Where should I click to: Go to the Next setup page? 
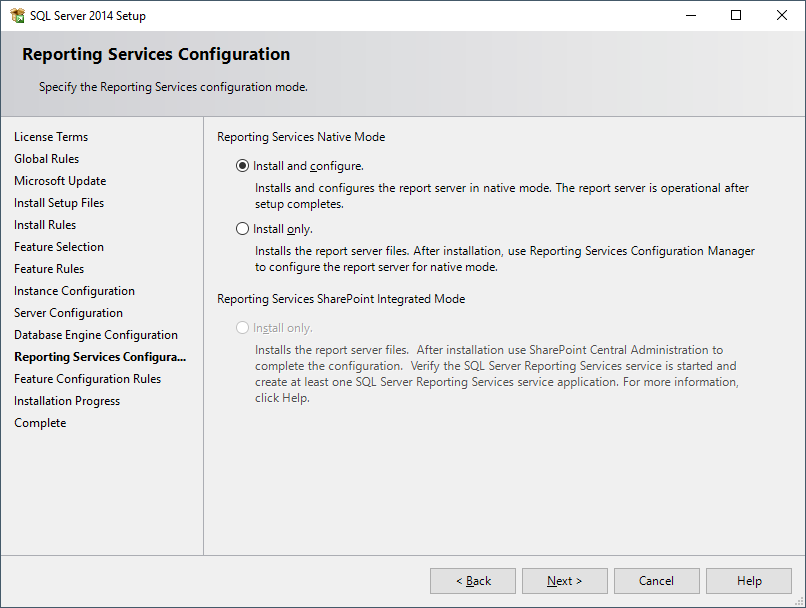click(x=564, y=581)
